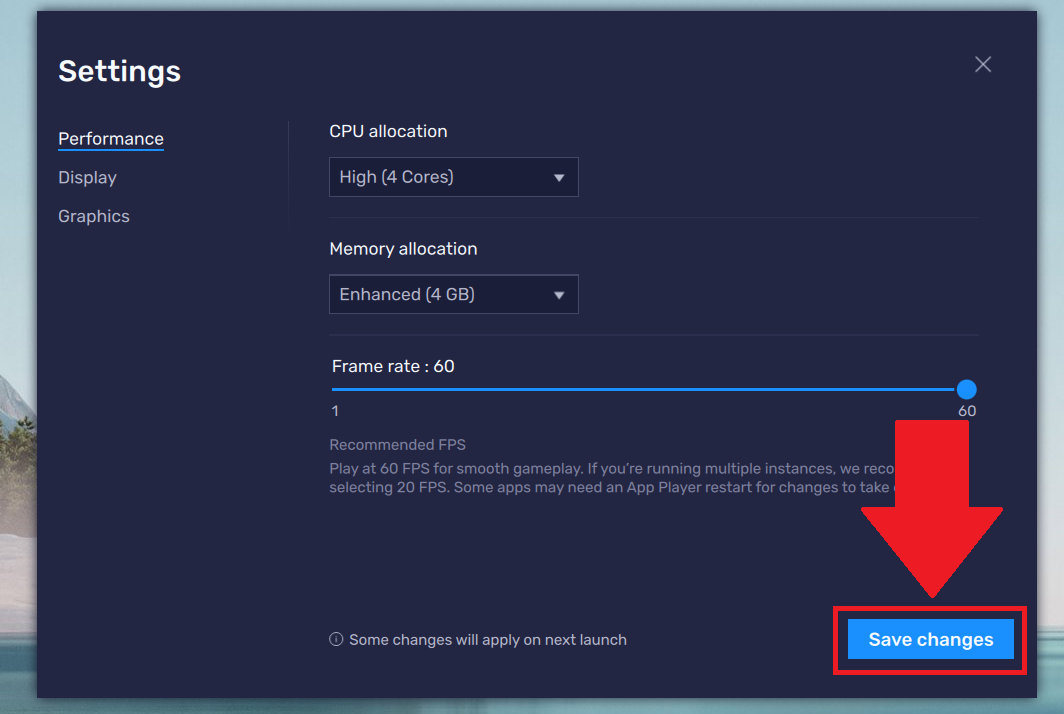Click the info icon beside launch notice
This screenshot has height=714, width=1064.
pos(335,639)
